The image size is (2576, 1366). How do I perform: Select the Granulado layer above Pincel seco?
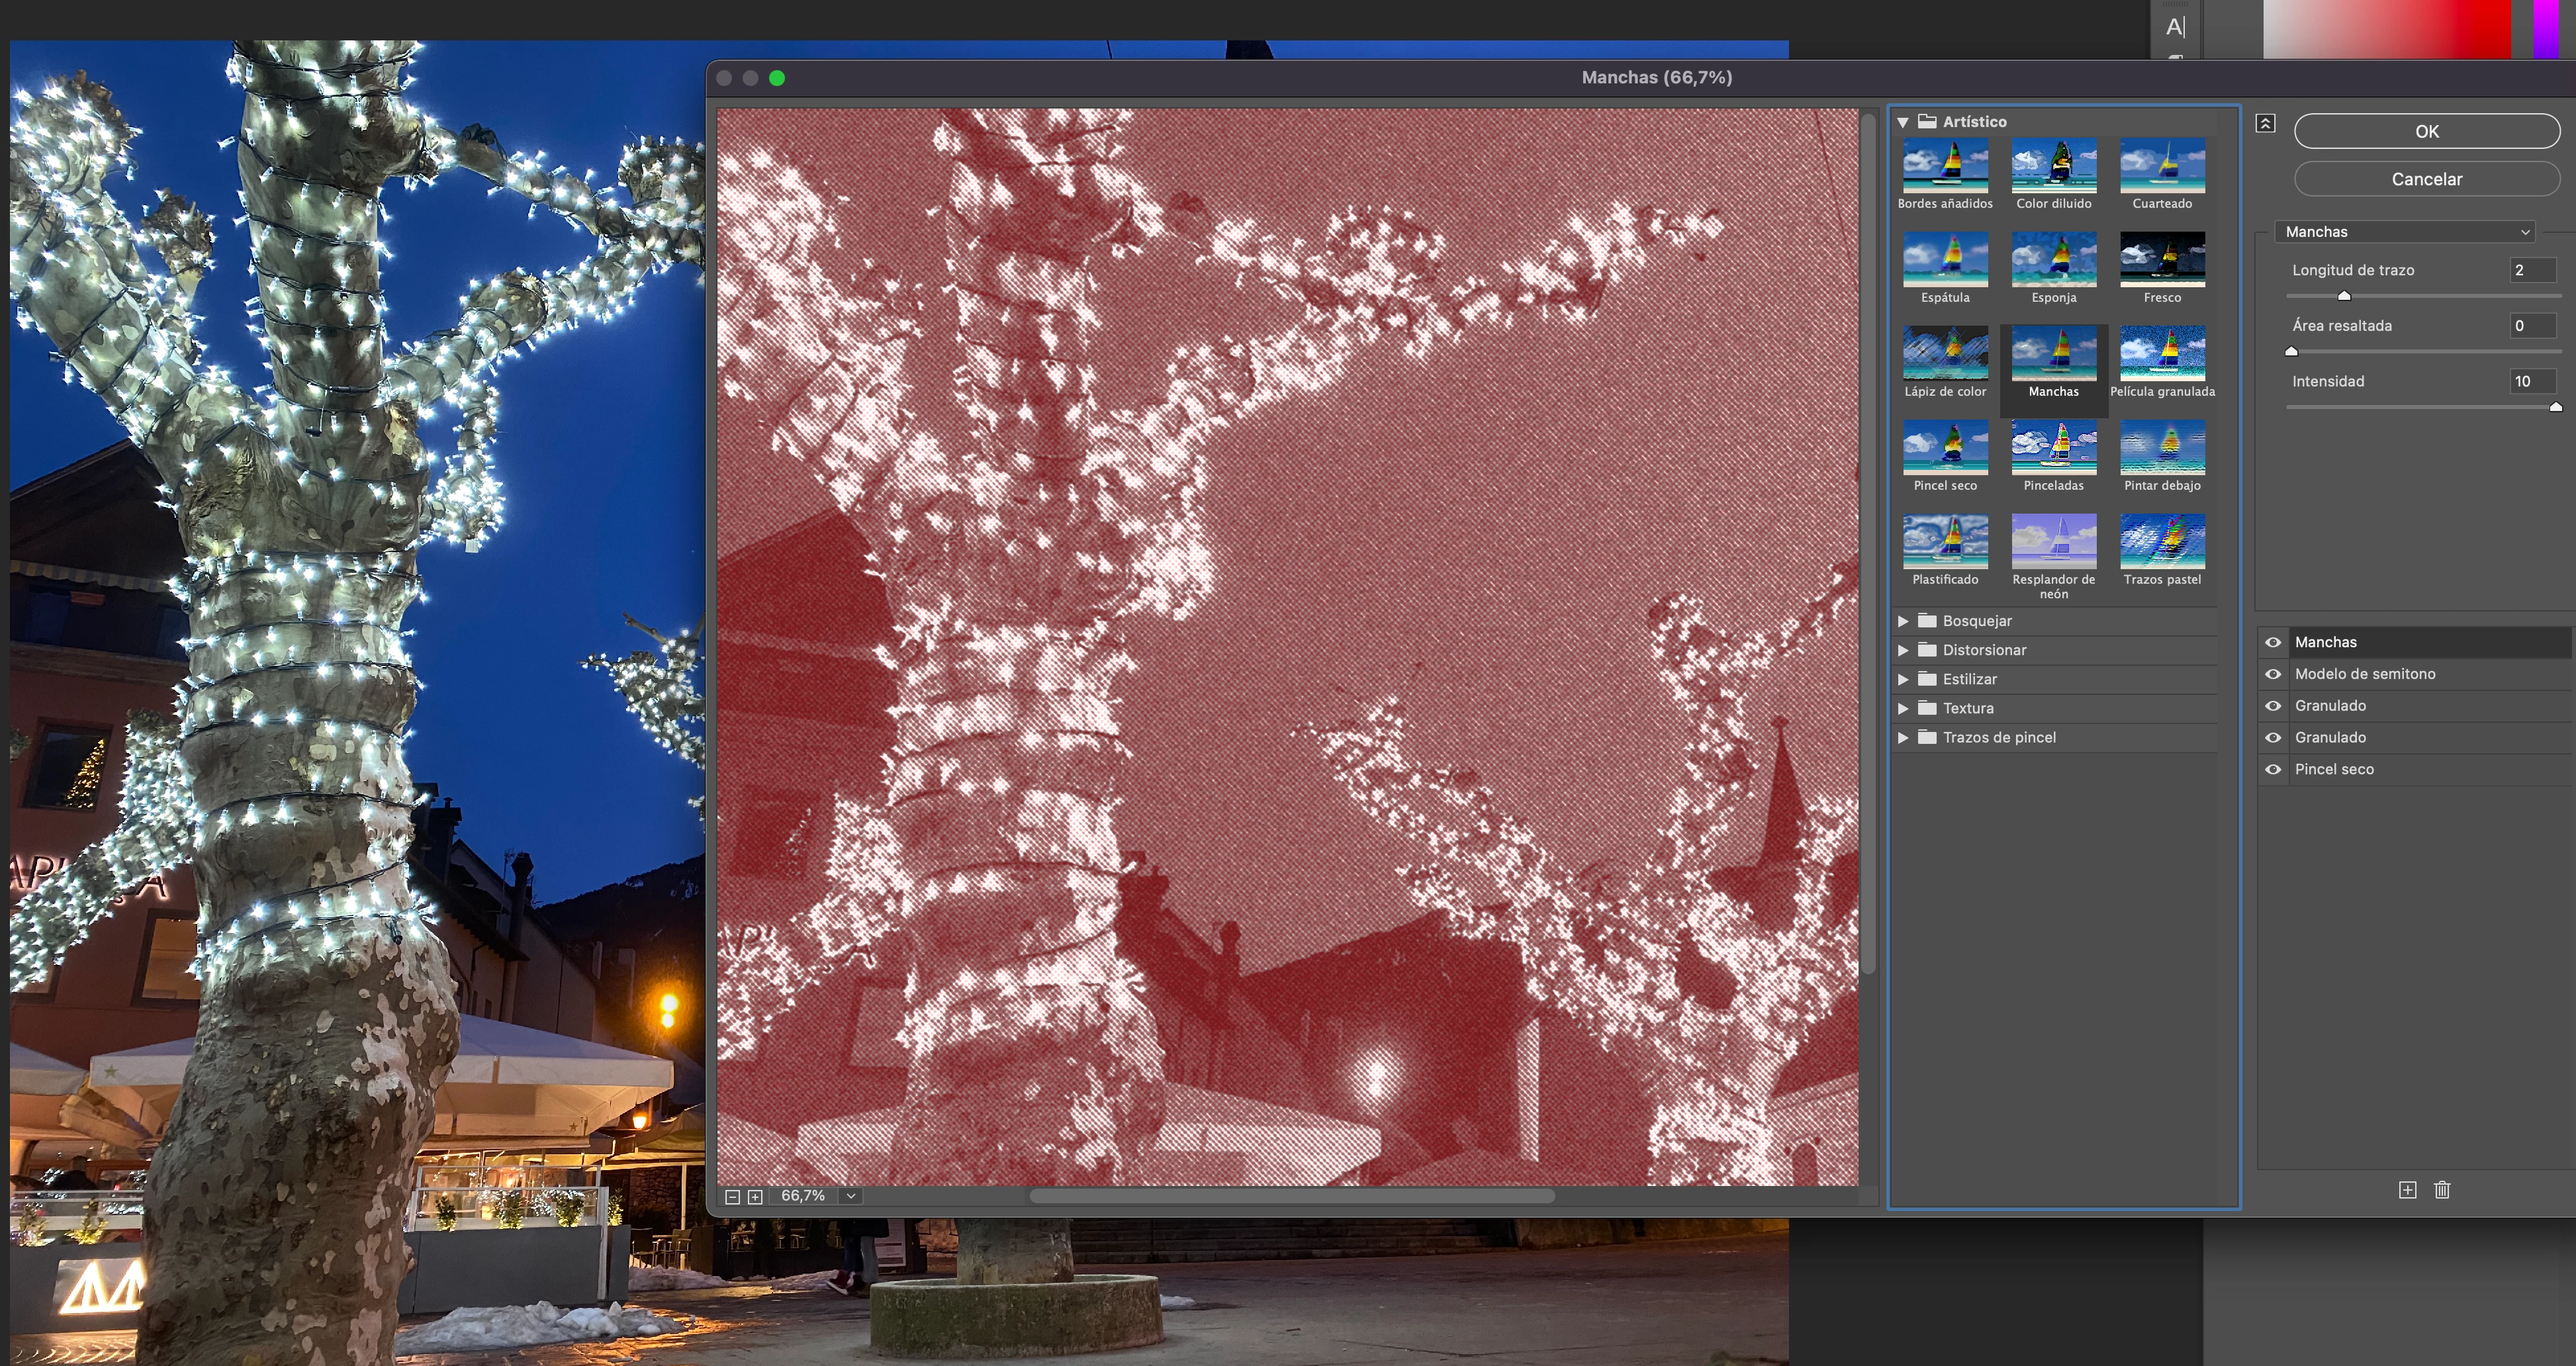(x=2330, y=737)
